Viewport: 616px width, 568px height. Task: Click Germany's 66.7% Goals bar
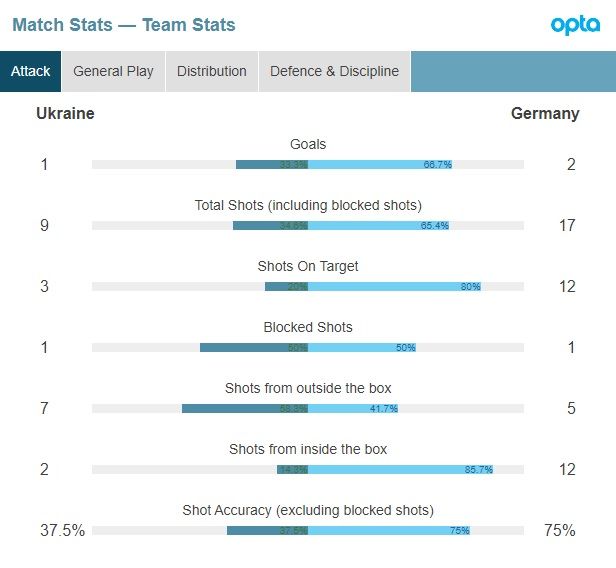pos(380,165)
